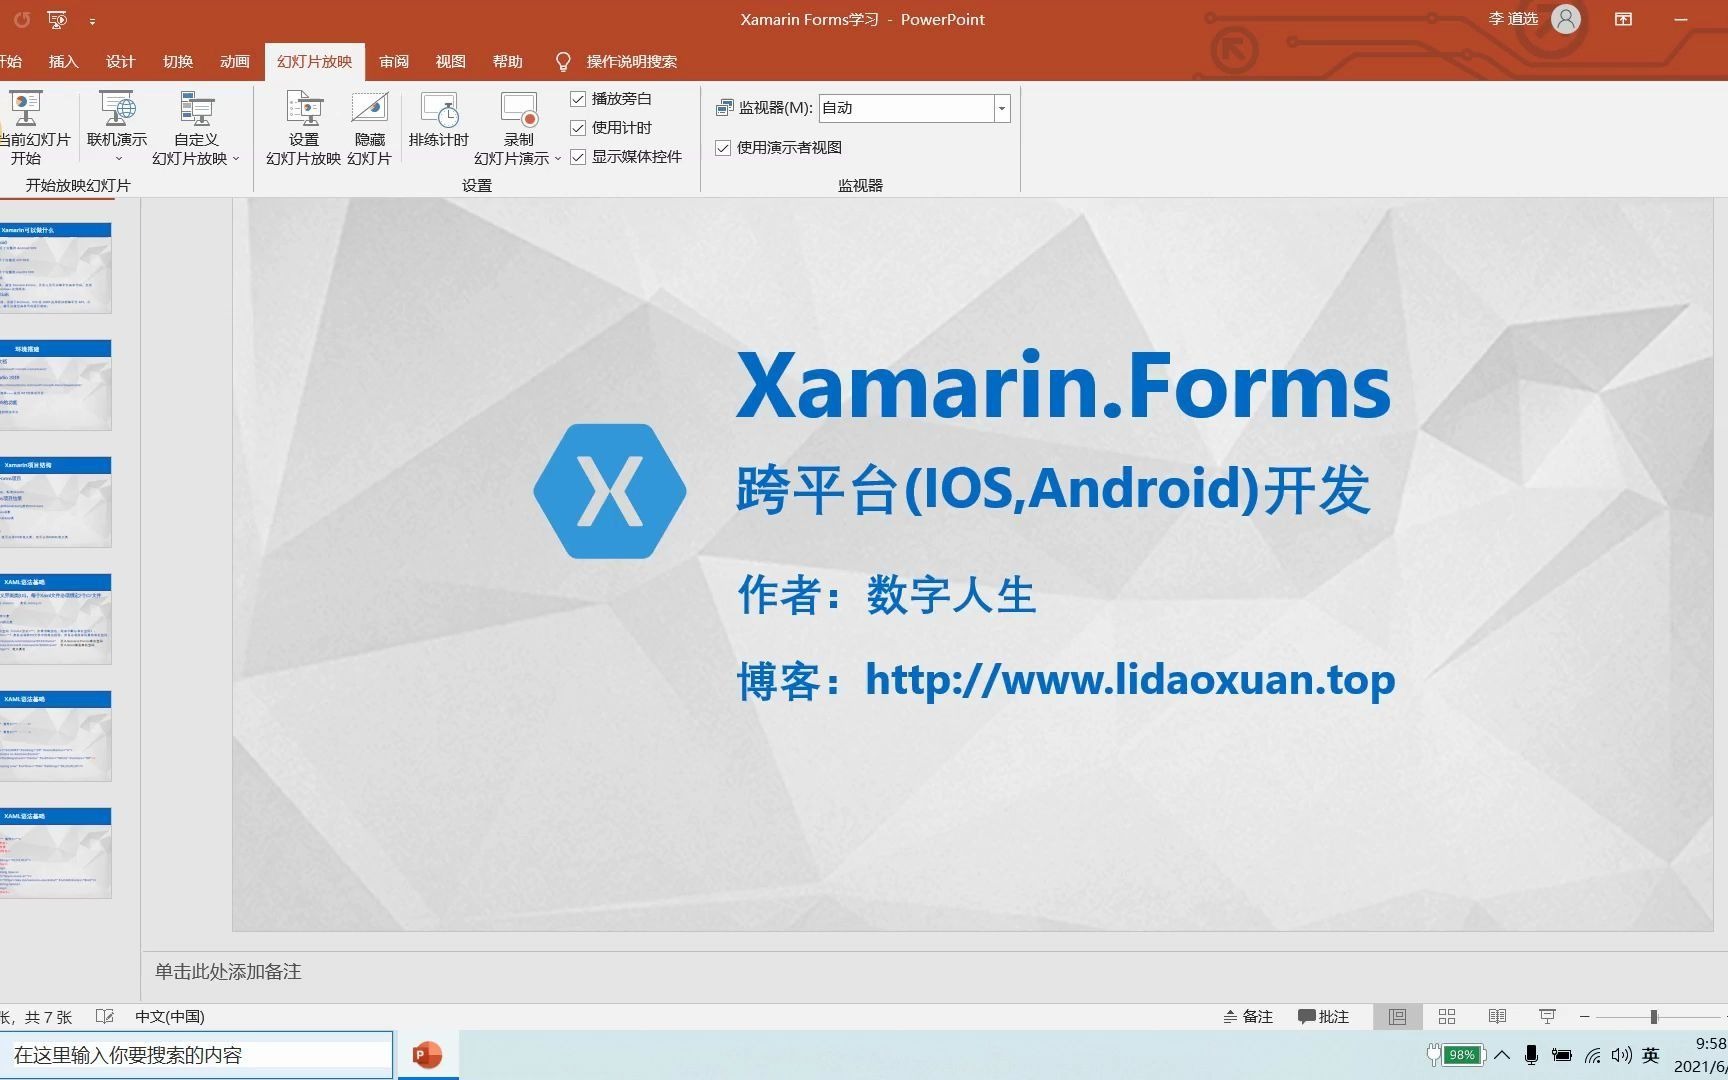The image size is (1728, 1080).
Task: Toggle the 备注 notes button
Action: point(1248,1017)
